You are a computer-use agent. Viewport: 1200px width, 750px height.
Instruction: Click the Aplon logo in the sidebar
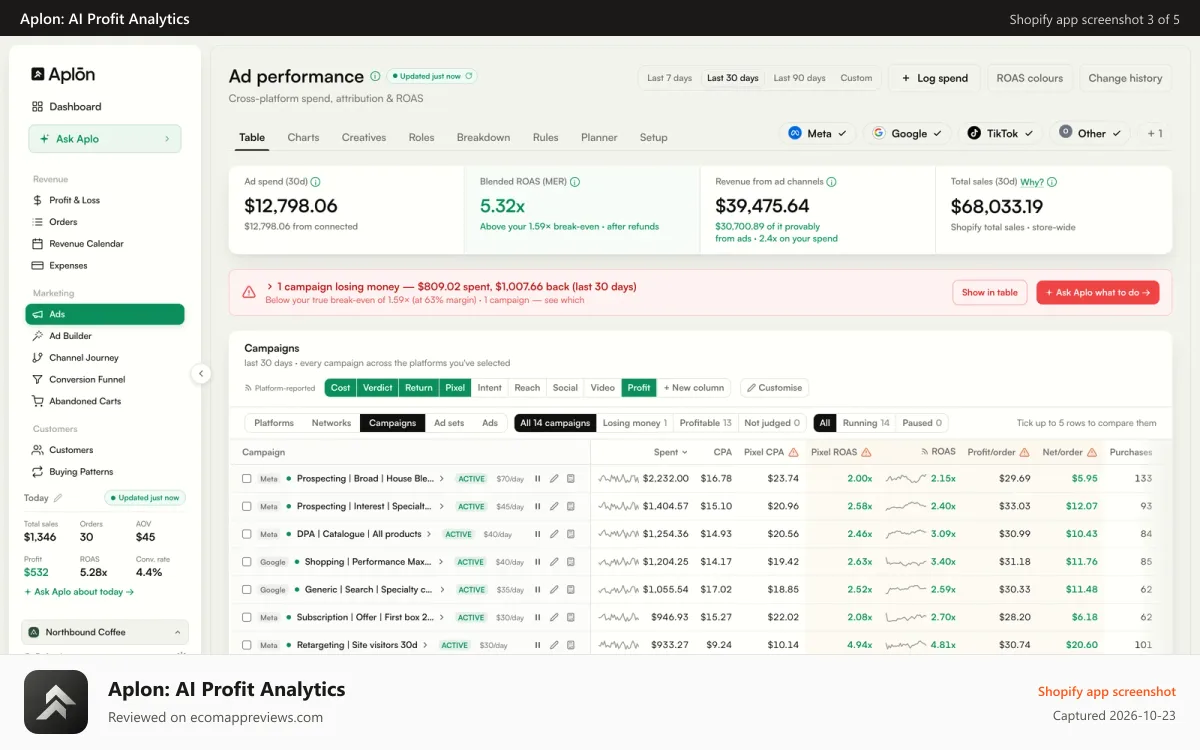[x=63, y=74]
